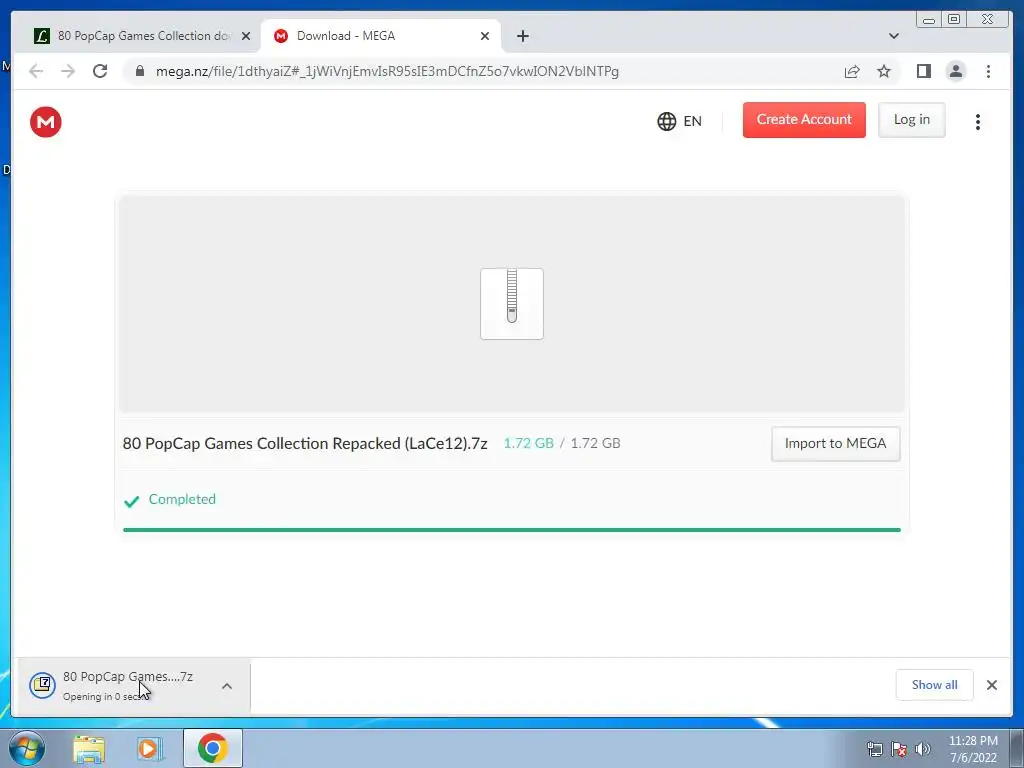Open Chrome customize menu dots

tap(988, 71)
